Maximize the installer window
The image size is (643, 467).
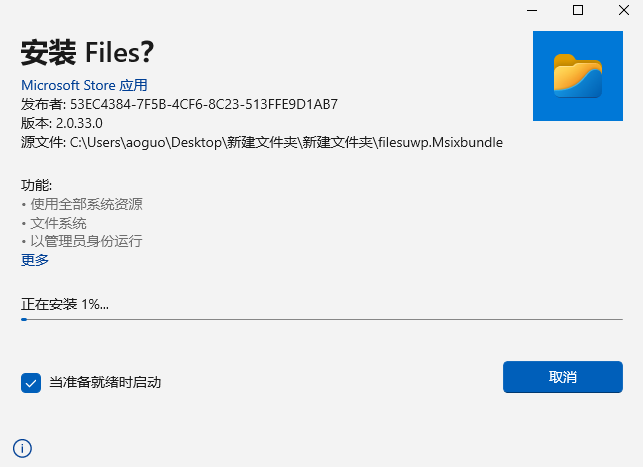[578, 10]
